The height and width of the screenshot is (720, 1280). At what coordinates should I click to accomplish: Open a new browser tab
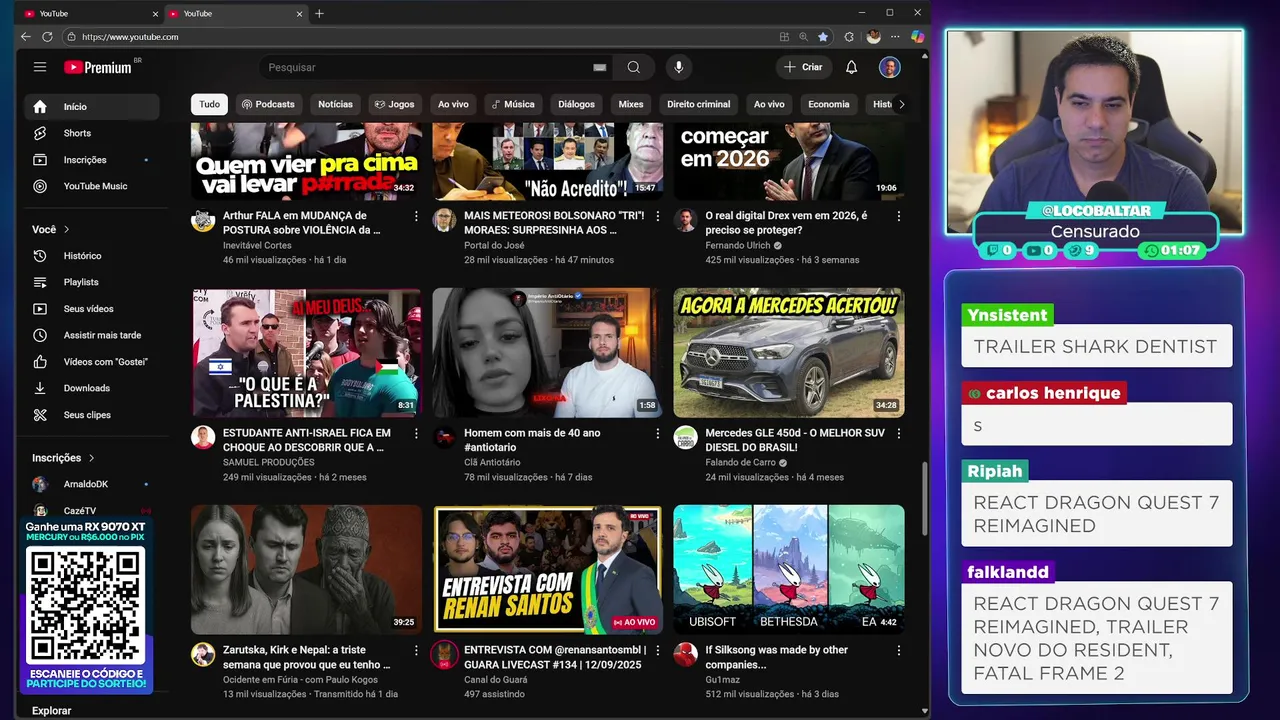pos(319,14)
